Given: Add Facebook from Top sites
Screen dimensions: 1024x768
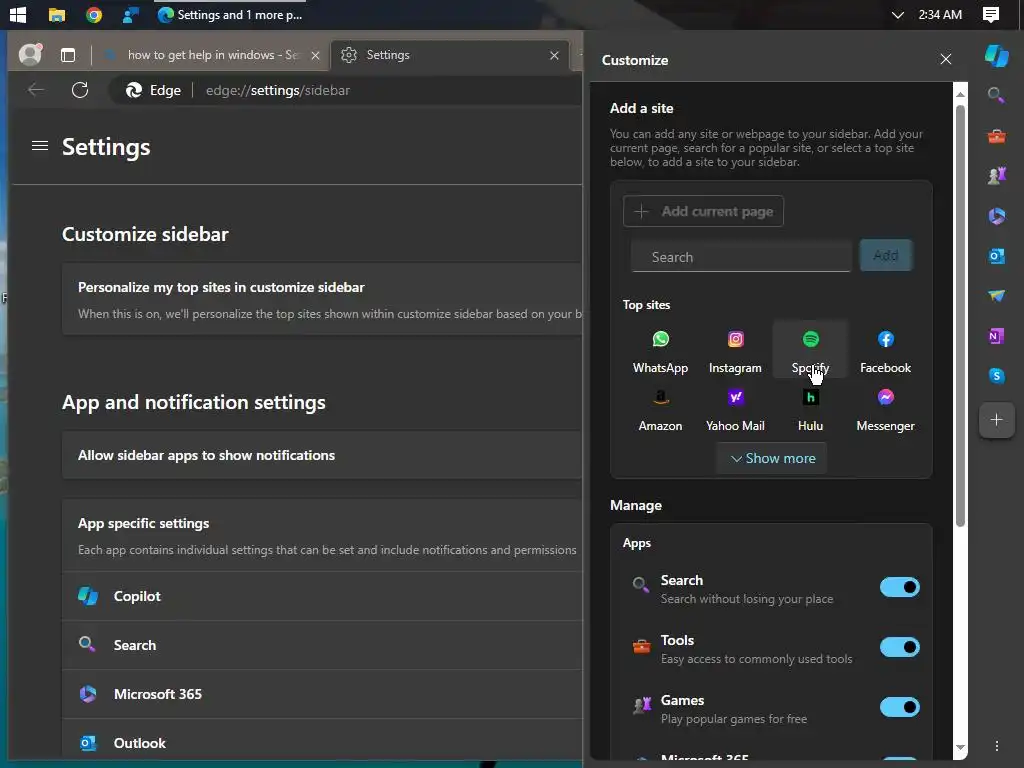Looking at the screenshot, I should (x=886, y=351).
